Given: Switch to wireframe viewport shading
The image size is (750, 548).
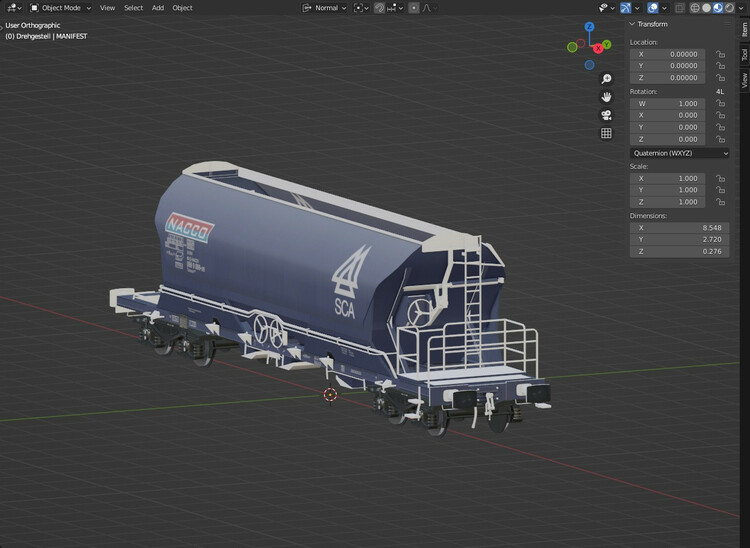Looking at the screenshot, I should click(695, 8).
